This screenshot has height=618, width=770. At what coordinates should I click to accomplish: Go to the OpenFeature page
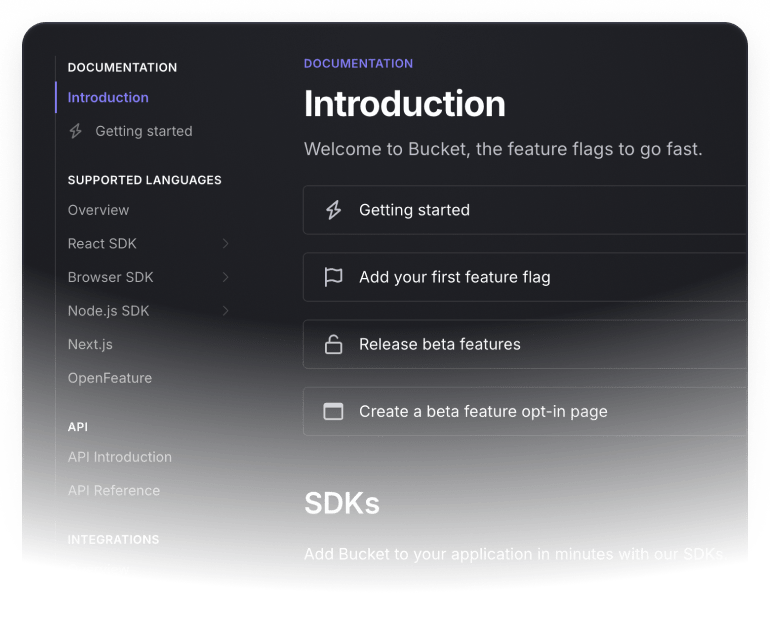[x=110, y=378]
